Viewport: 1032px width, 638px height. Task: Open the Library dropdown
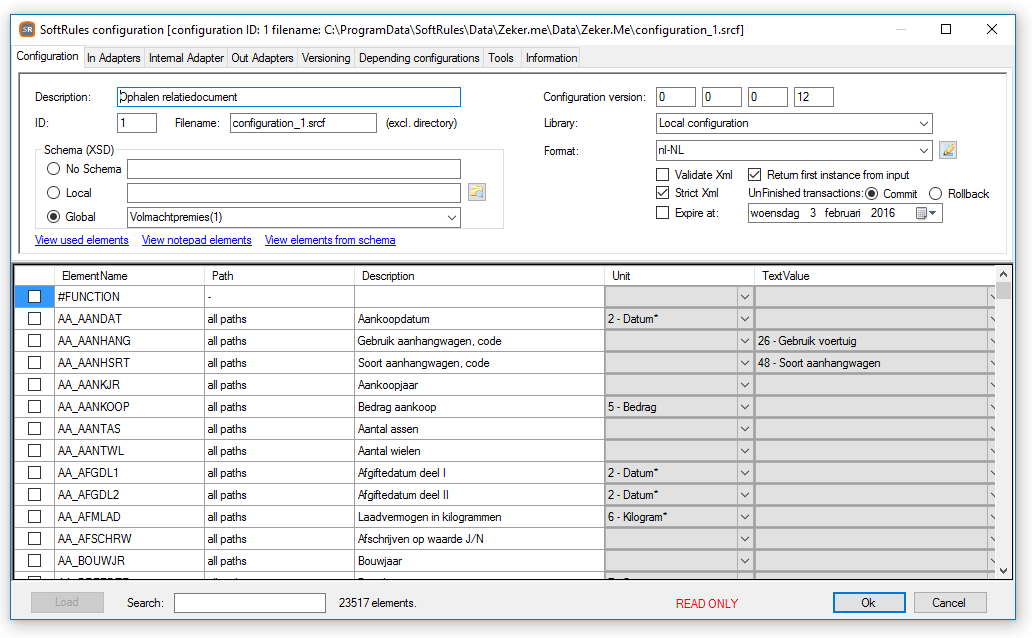point(923,123)
